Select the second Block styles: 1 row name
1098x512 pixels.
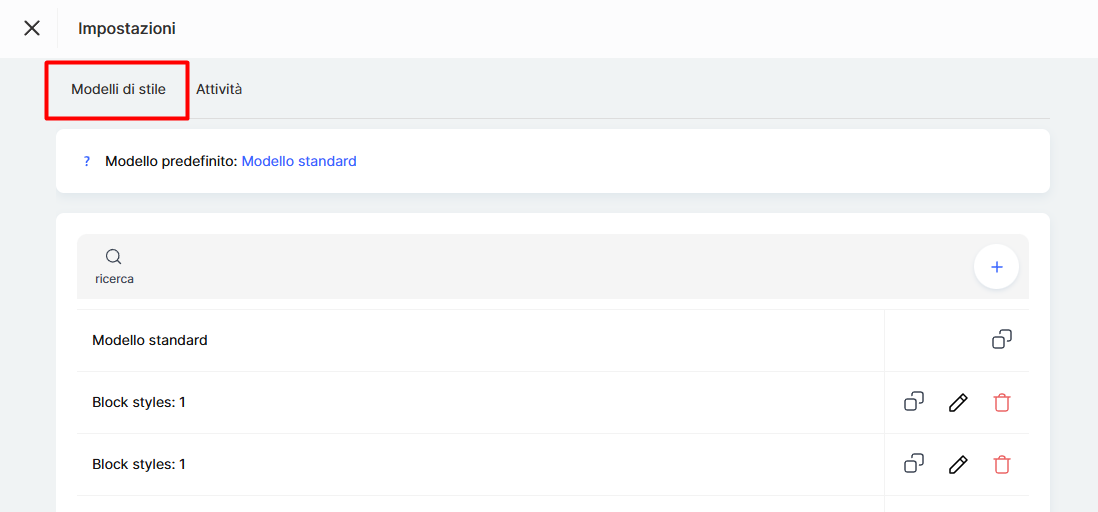139,464
